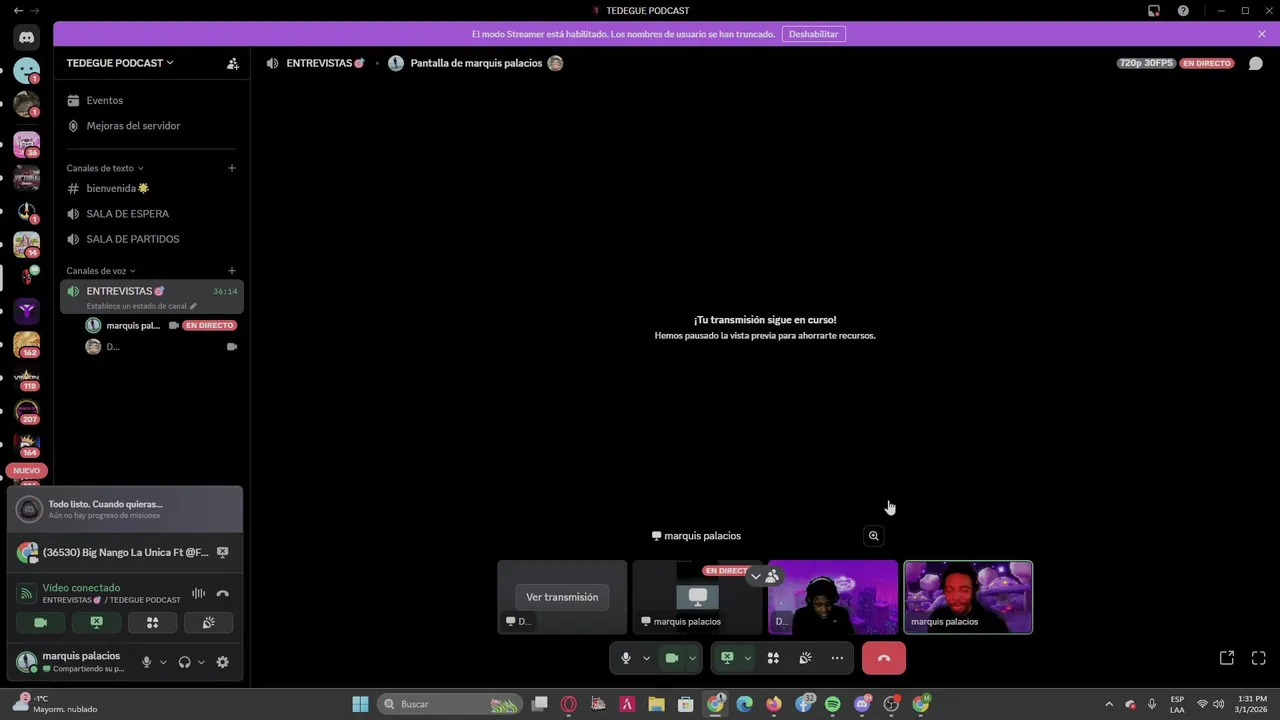Open more options ellipsis in call bar
The width and height of the screenshot is (1280, 720).
(837, 658)
